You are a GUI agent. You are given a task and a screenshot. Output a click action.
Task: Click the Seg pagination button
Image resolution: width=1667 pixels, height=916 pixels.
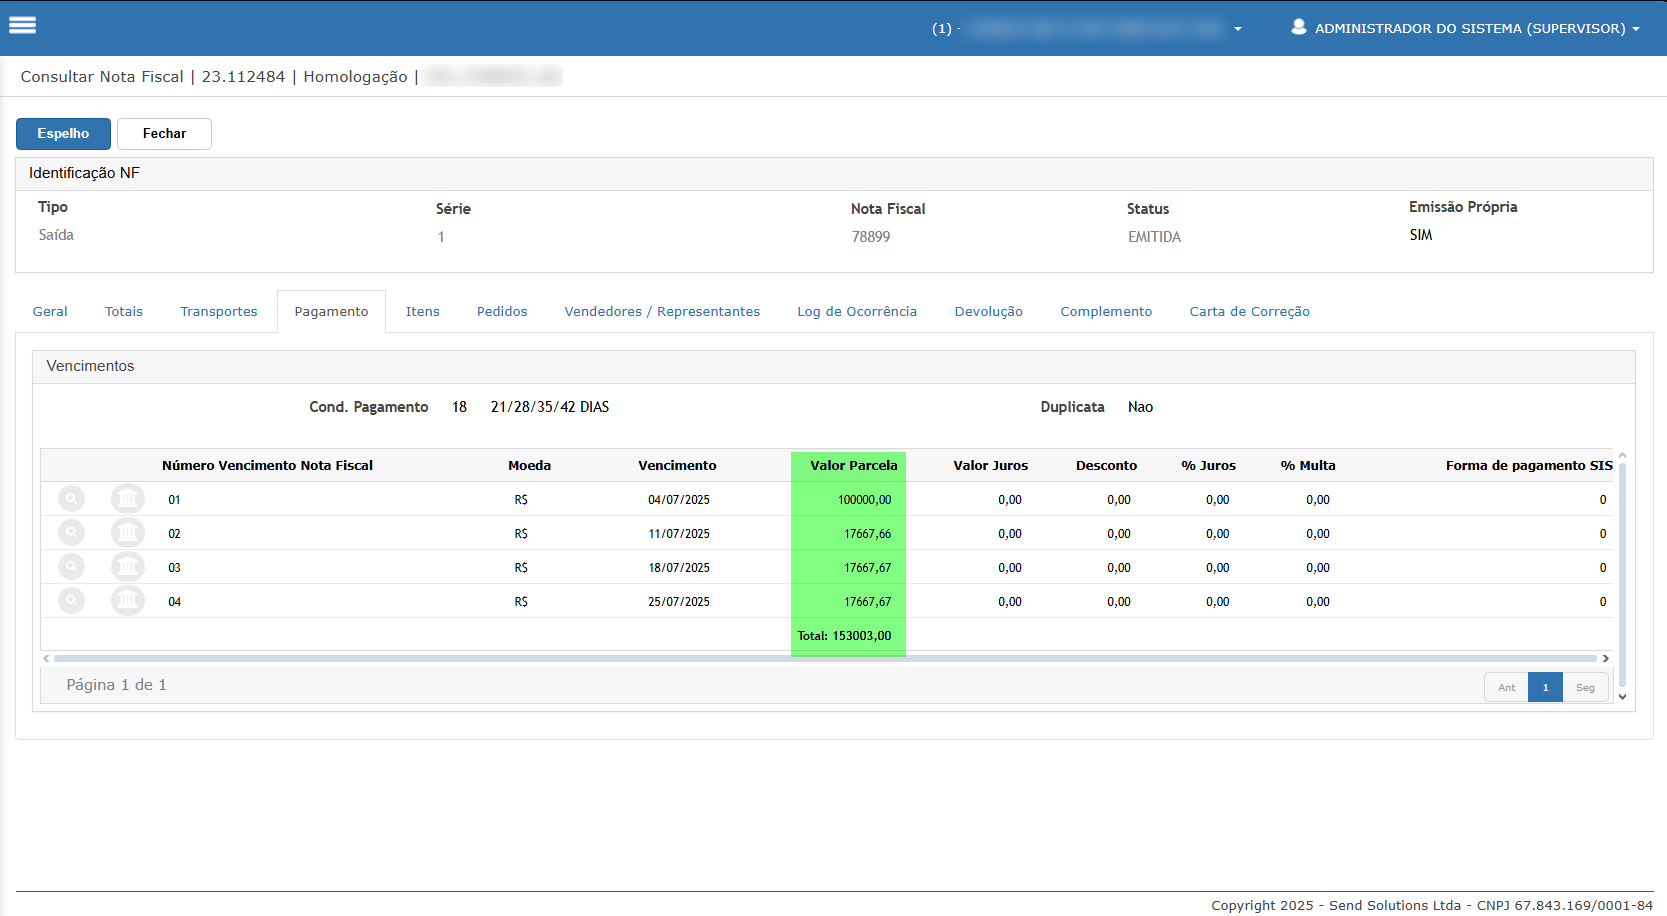[x=1585, y=687]
